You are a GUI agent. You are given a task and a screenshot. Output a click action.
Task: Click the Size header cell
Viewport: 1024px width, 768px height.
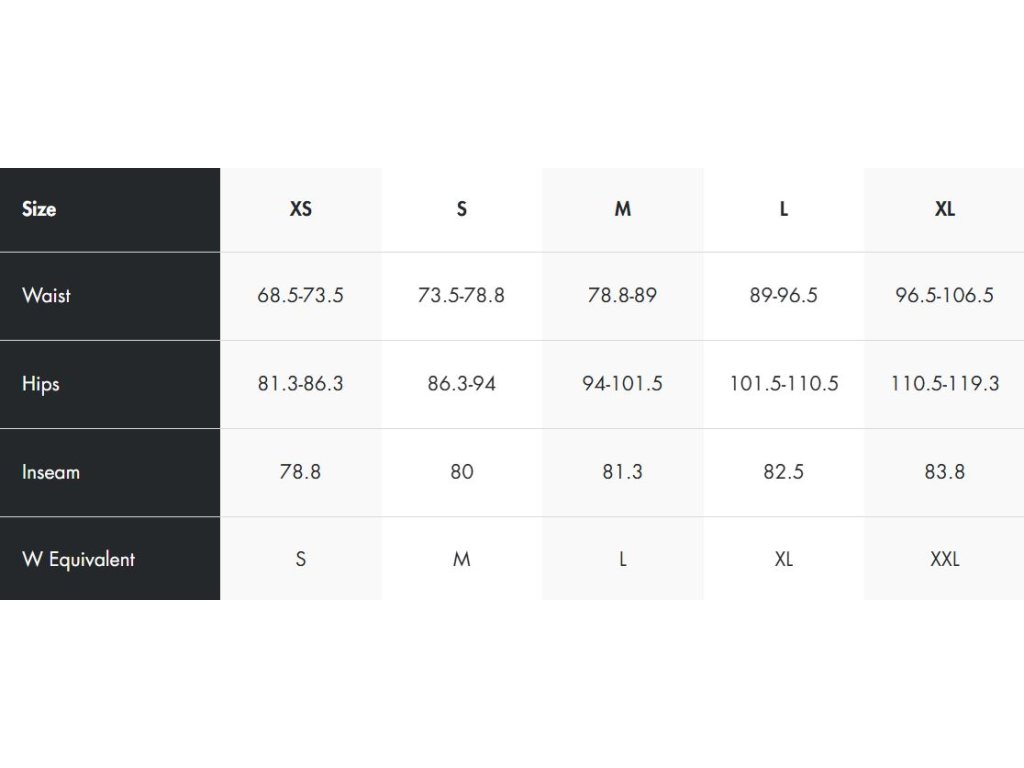click(x=39, y=209)
